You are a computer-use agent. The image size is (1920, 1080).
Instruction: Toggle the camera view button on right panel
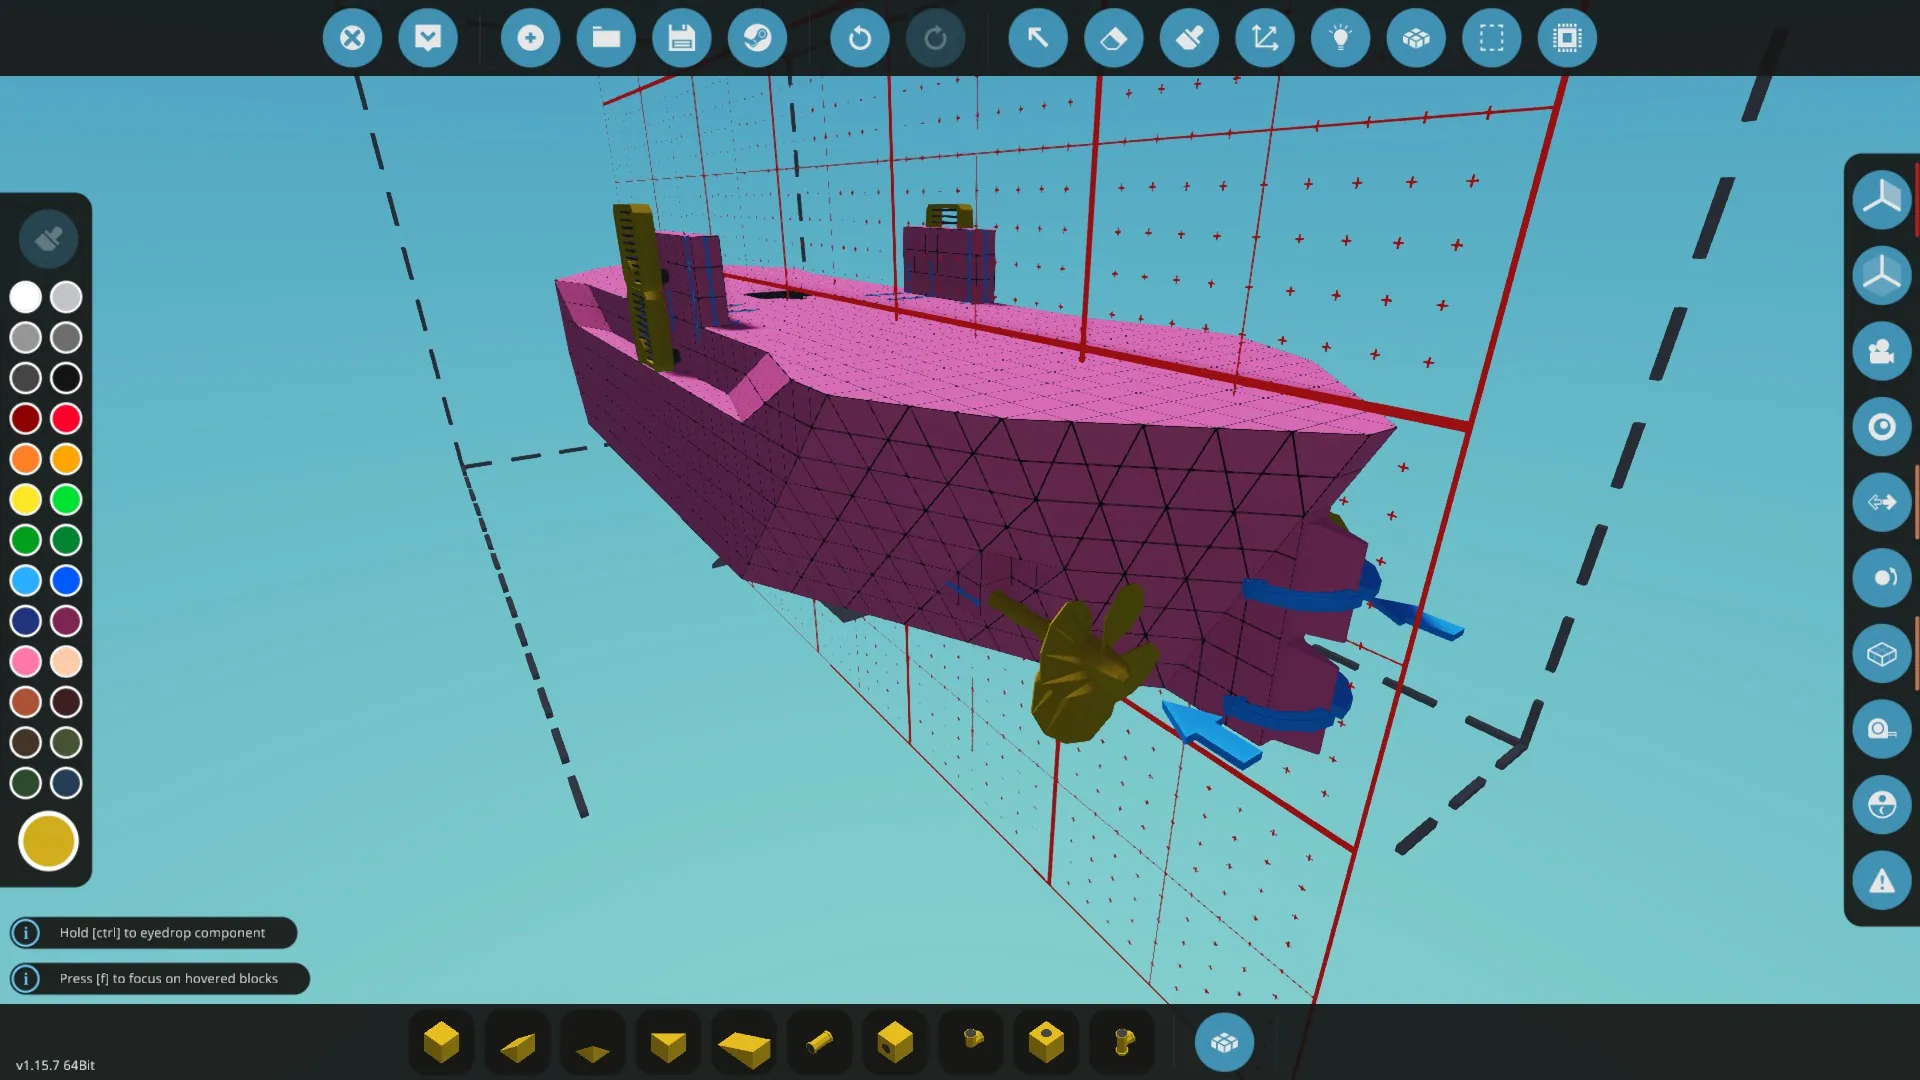tap(1881, 351)
